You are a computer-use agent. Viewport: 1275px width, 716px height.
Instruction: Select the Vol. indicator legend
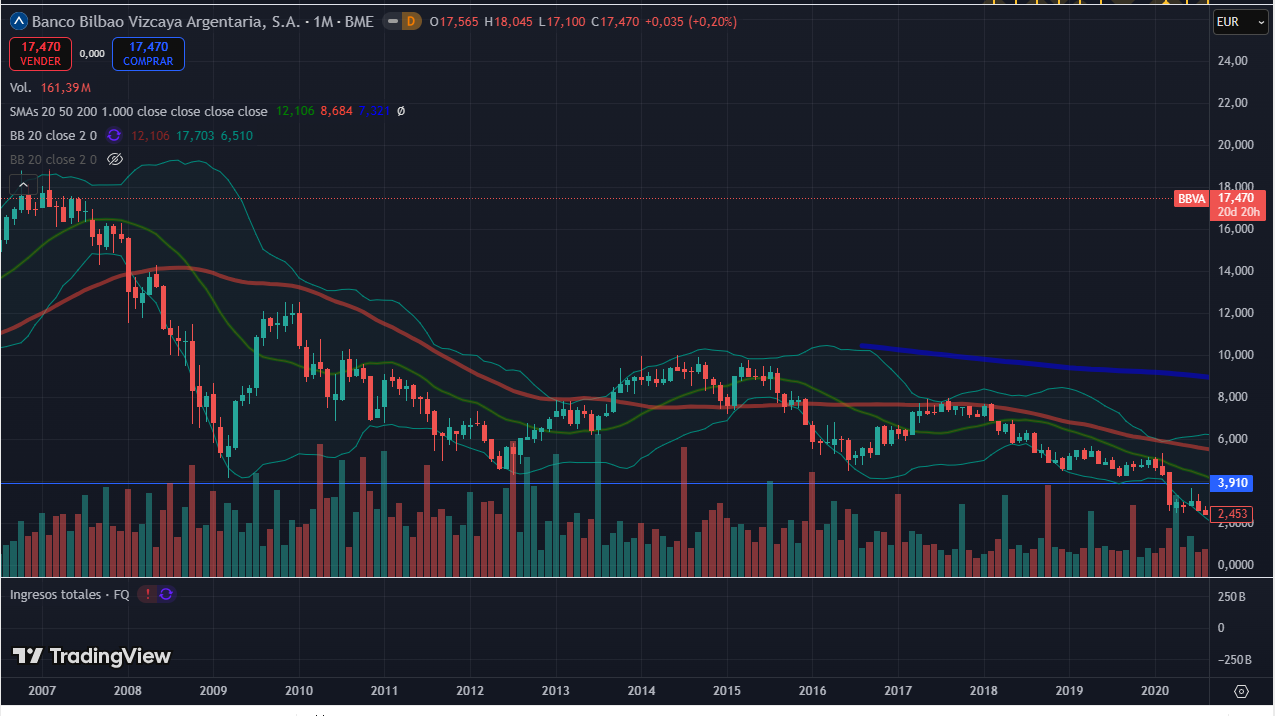click(x=21, y=88)
